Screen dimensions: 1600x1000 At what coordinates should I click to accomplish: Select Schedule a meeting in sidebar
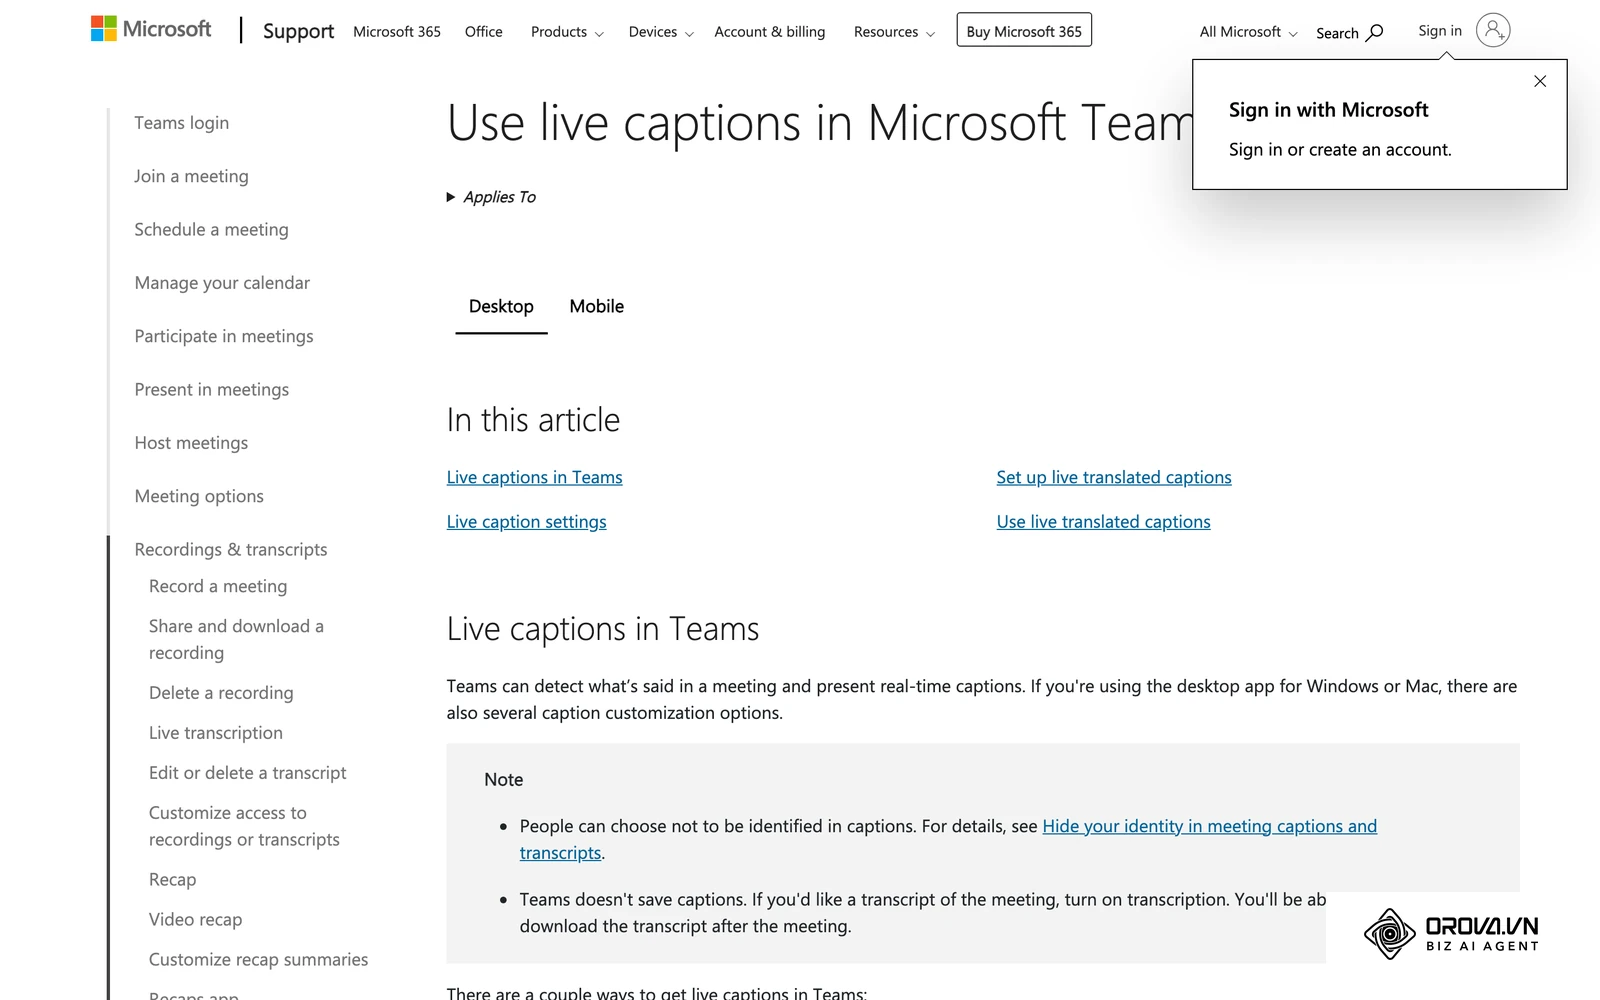(212, 230)
